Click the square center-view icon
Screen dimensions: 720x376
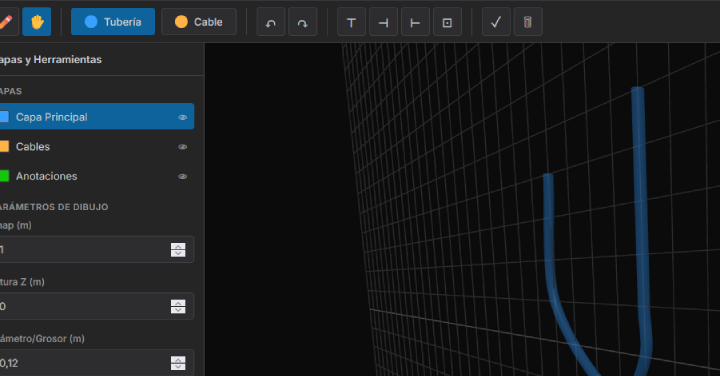pos(447,22)
